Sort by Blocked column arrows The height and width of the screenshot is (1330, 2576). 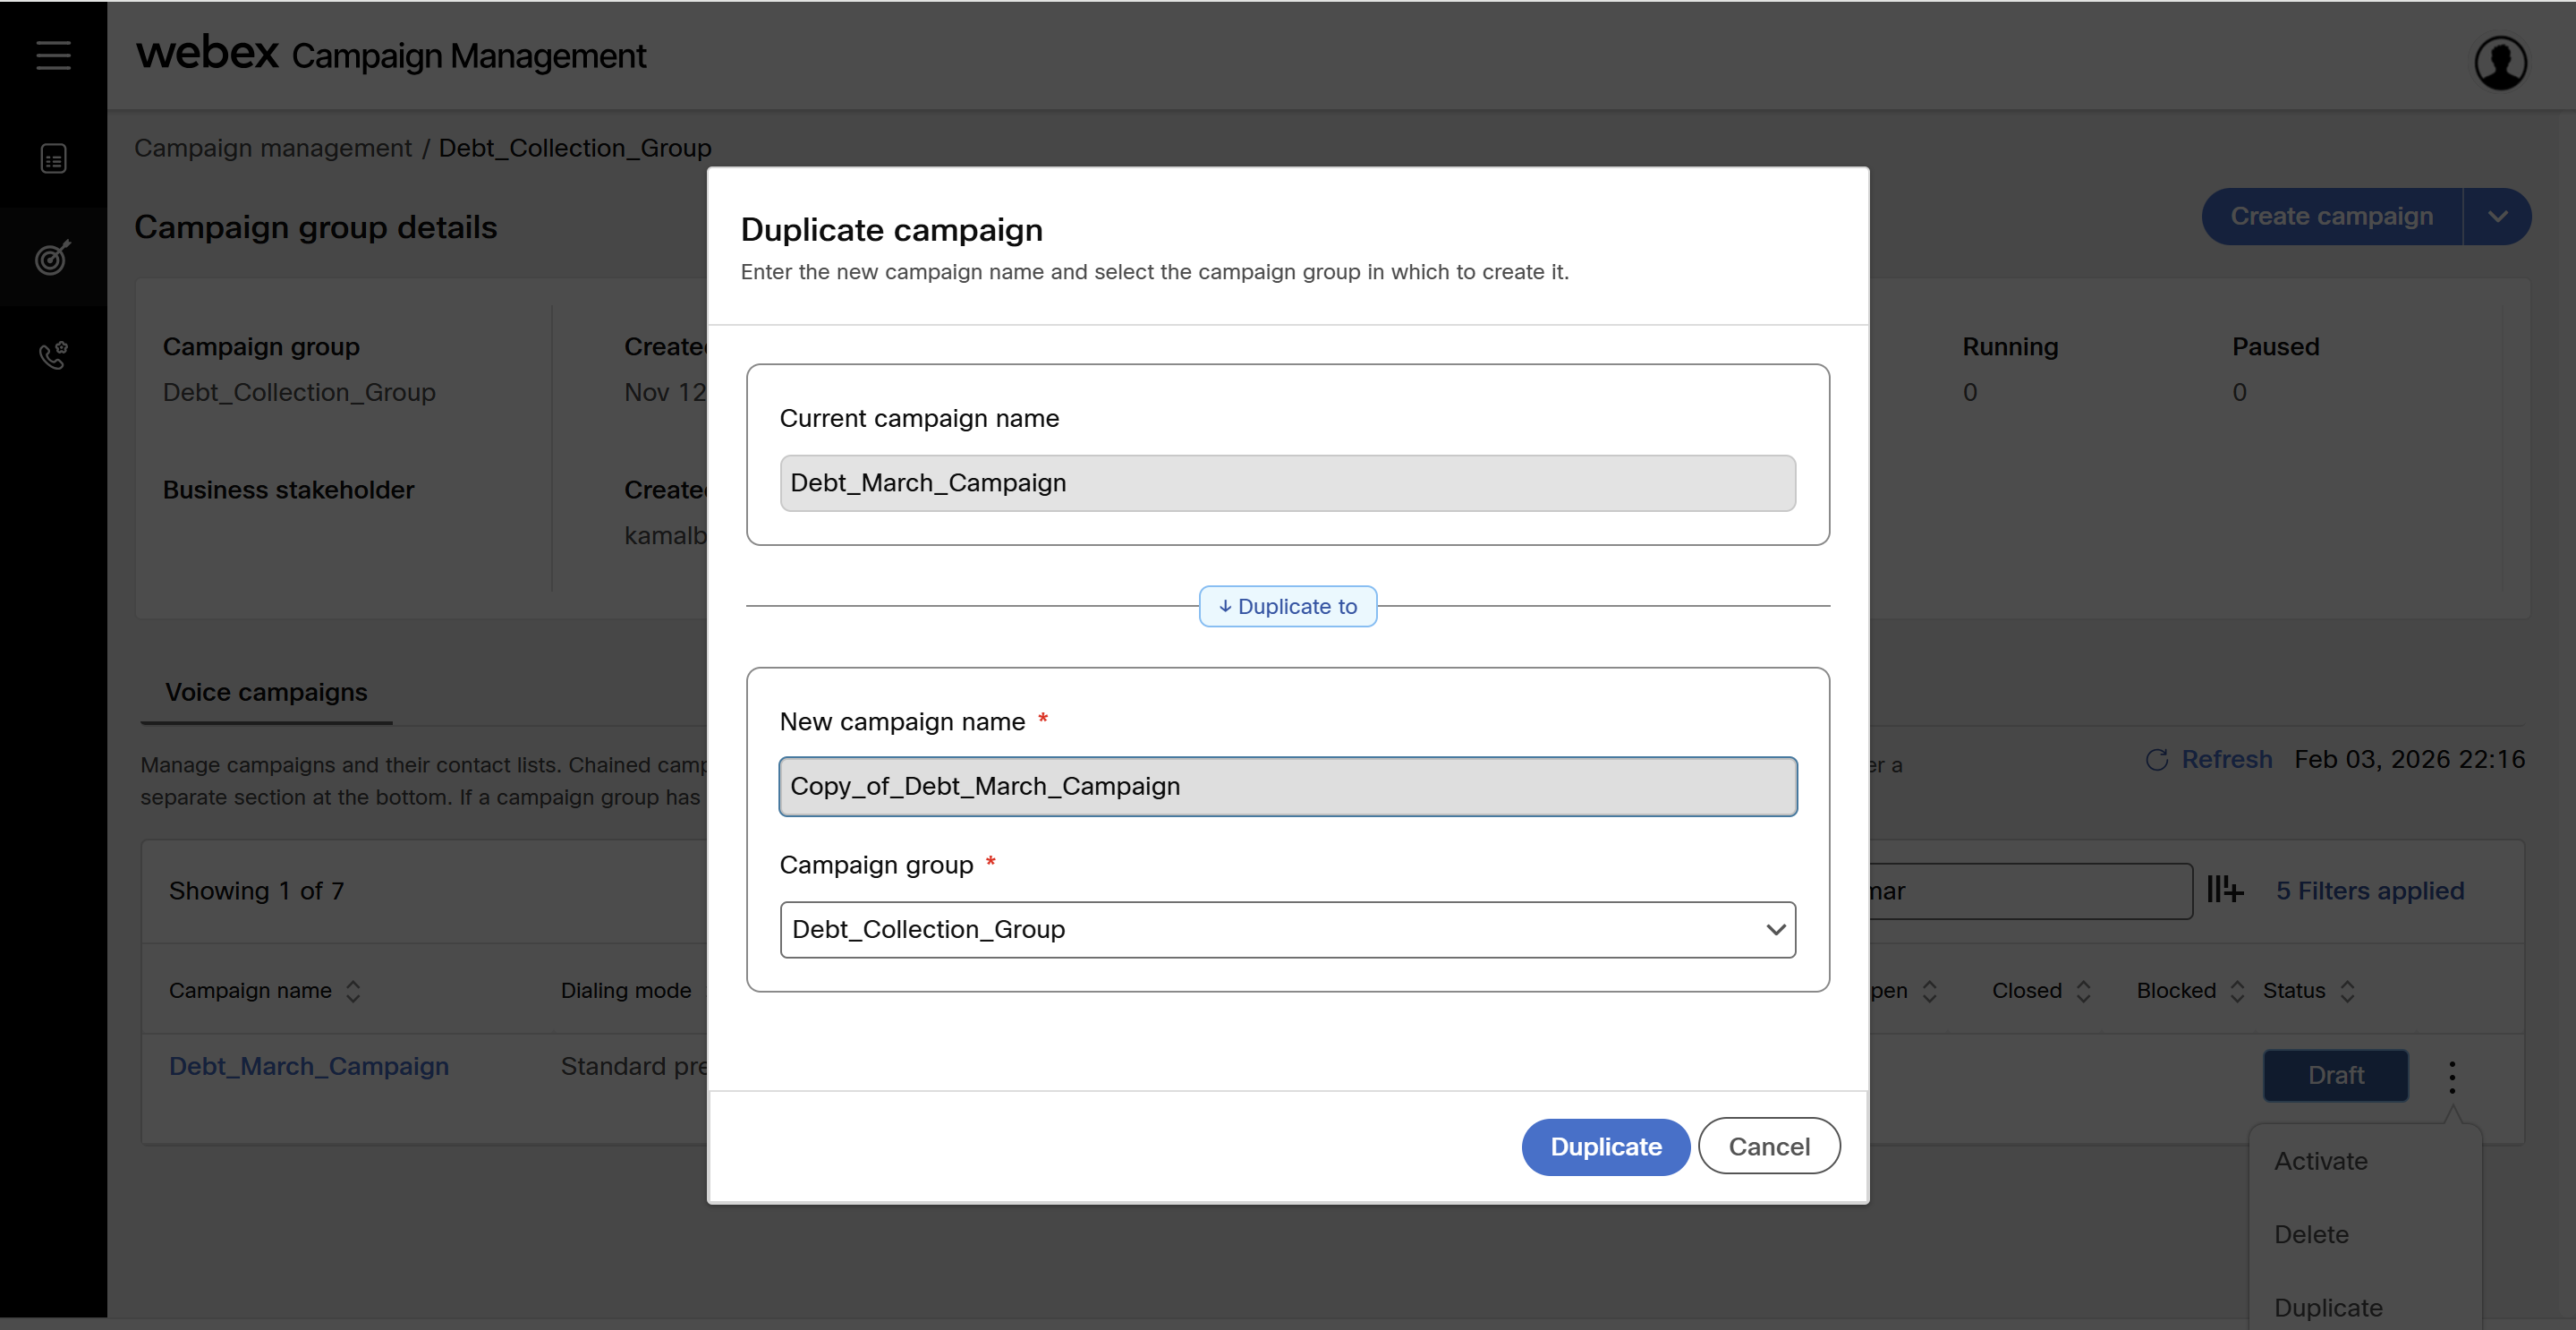point(2237,991)
